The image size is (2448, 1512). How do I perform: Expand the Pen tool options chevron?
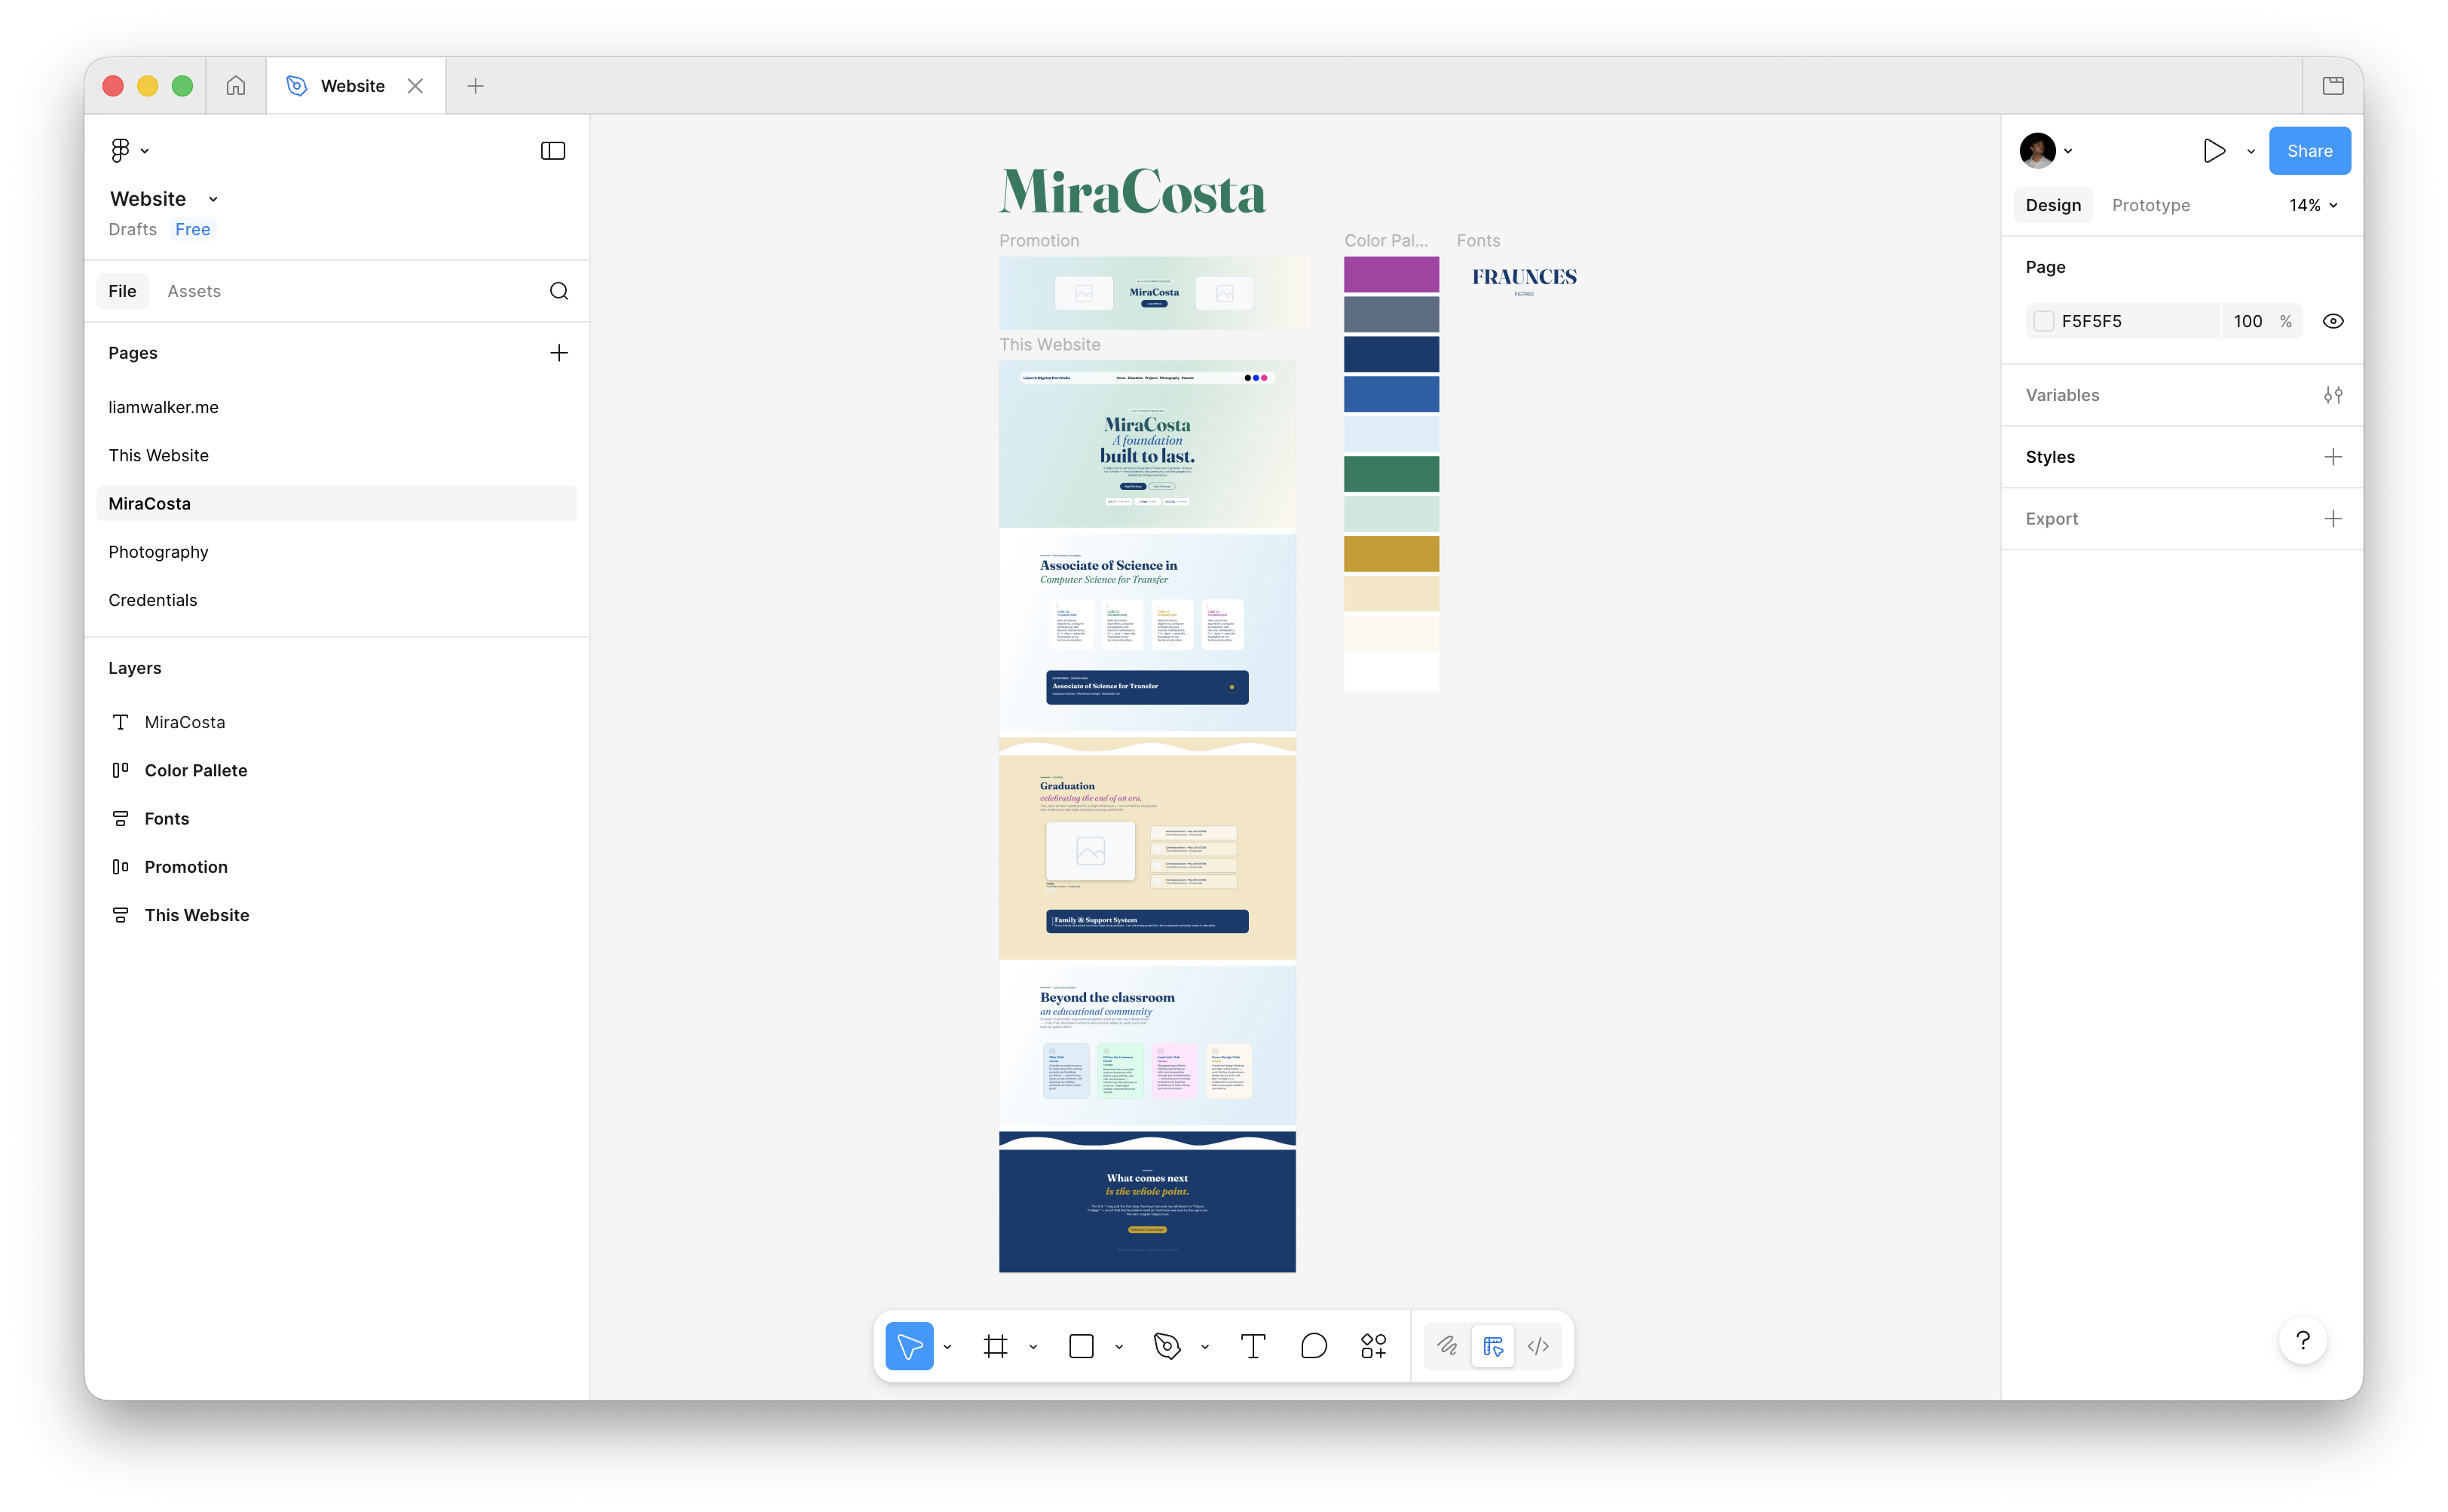(1205, 1347)
